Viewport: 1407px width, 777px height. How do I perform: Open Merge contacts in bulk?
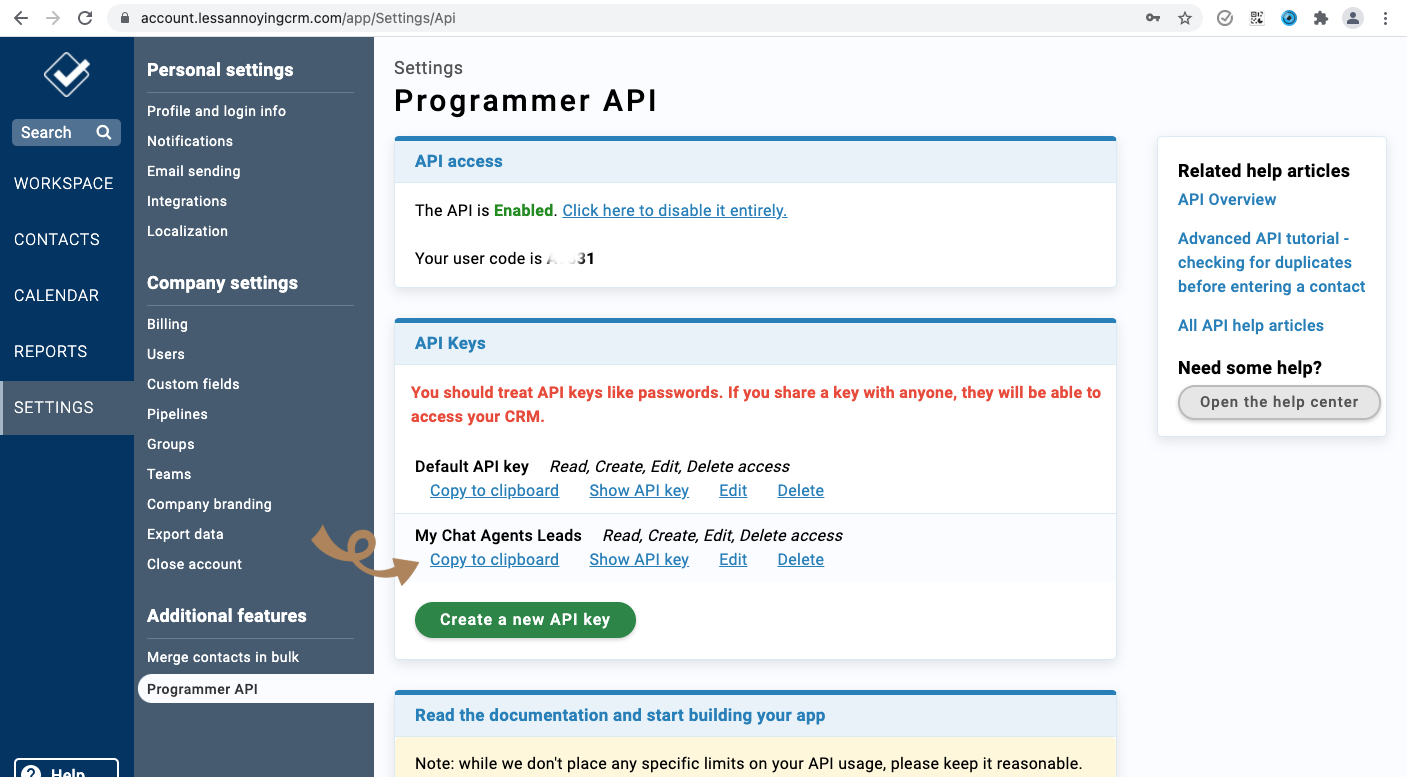pyautogui.click(x=223, y=657)
